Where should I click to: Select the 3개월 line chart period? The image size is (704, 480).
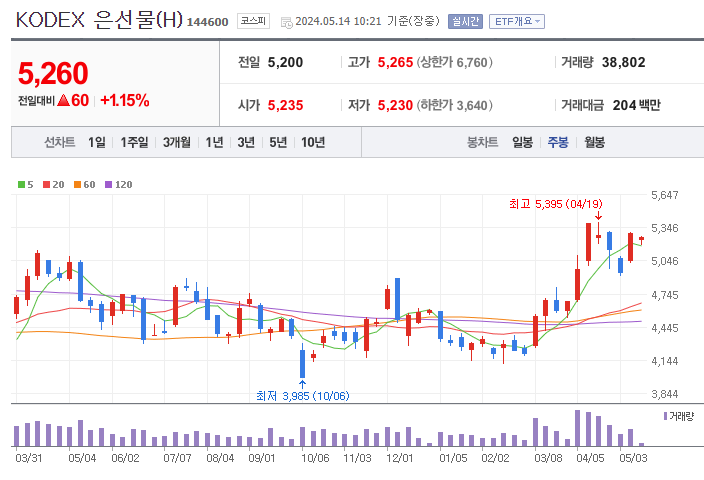[176, 142]
